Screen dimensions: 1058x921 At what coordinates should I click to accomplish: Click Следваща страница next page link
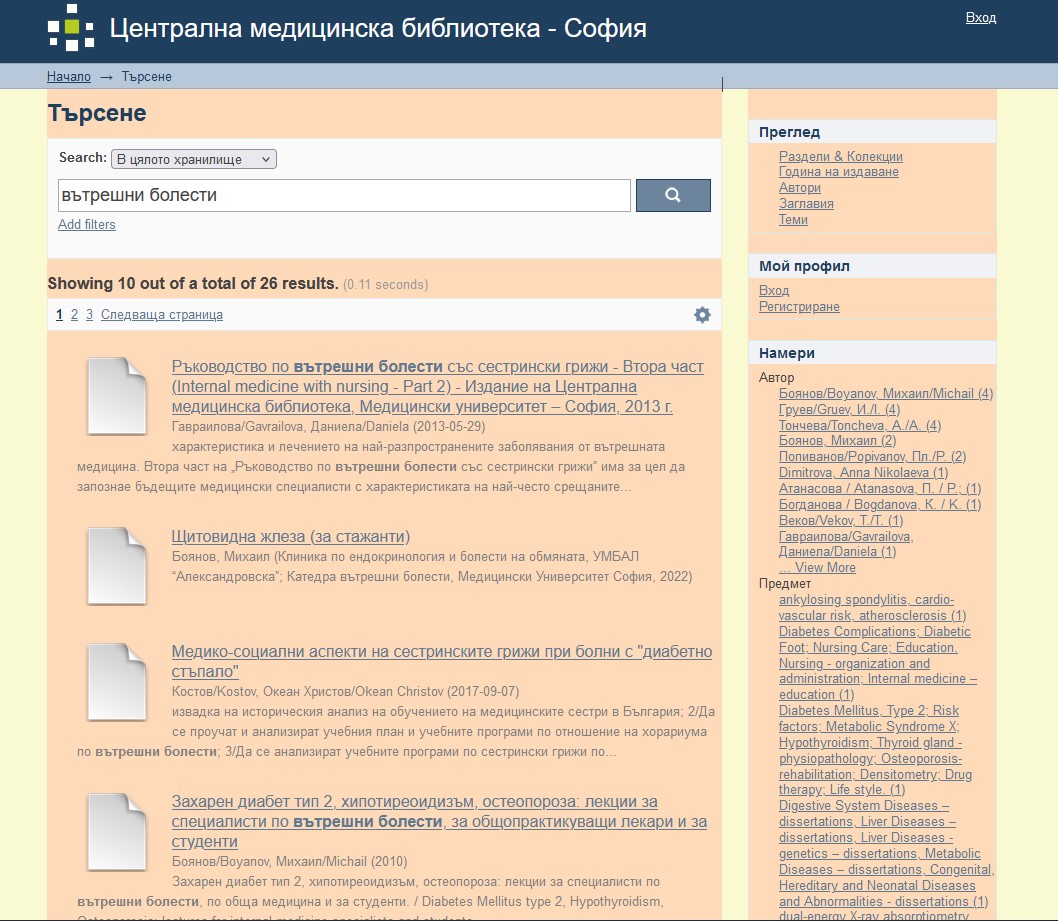[x=162, y=315]
